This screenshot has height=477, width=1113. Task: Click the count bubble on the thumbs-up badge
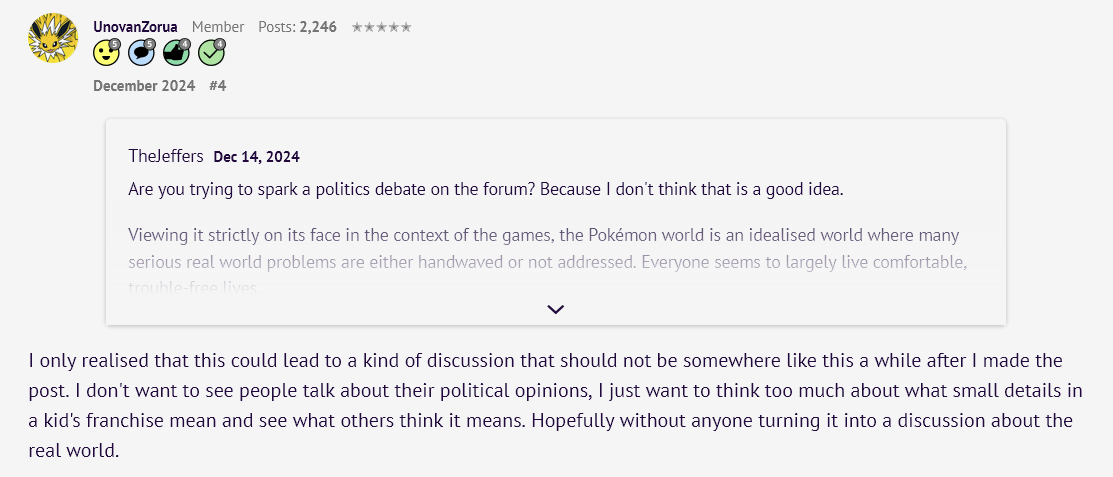pos(185,44)
